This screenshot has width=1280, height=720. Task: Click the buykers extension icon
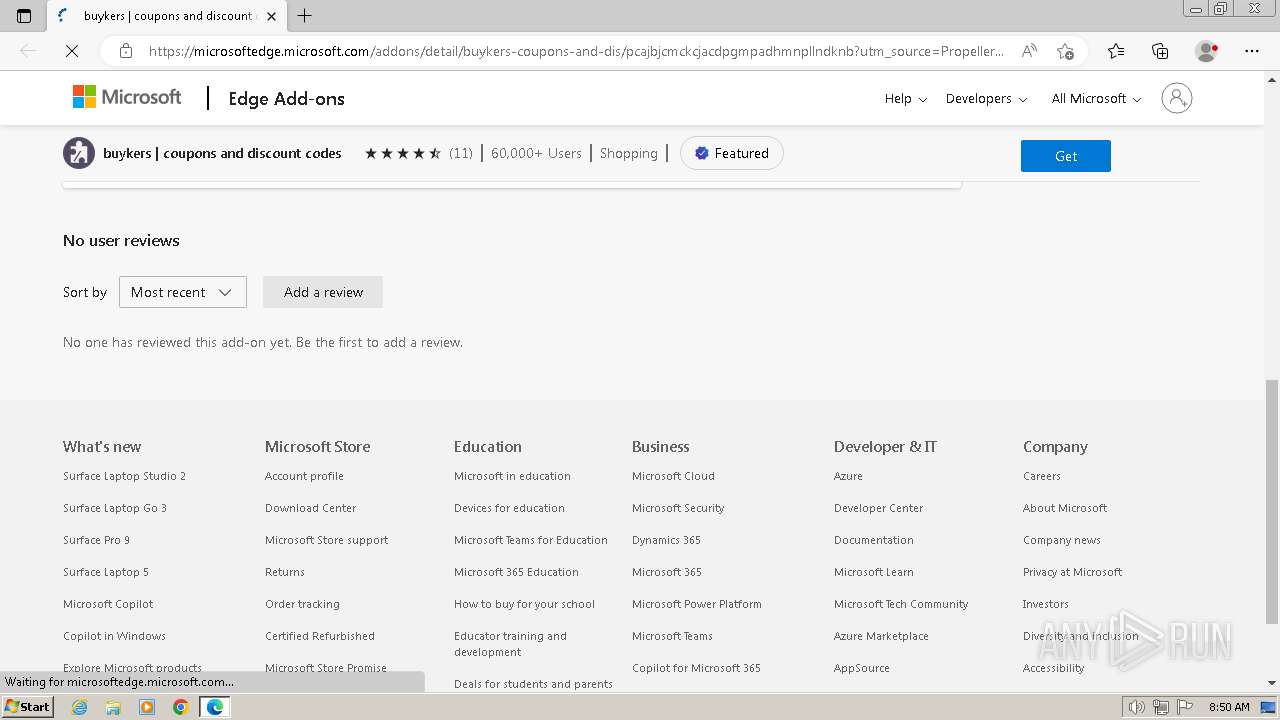(x=79, y=153)
